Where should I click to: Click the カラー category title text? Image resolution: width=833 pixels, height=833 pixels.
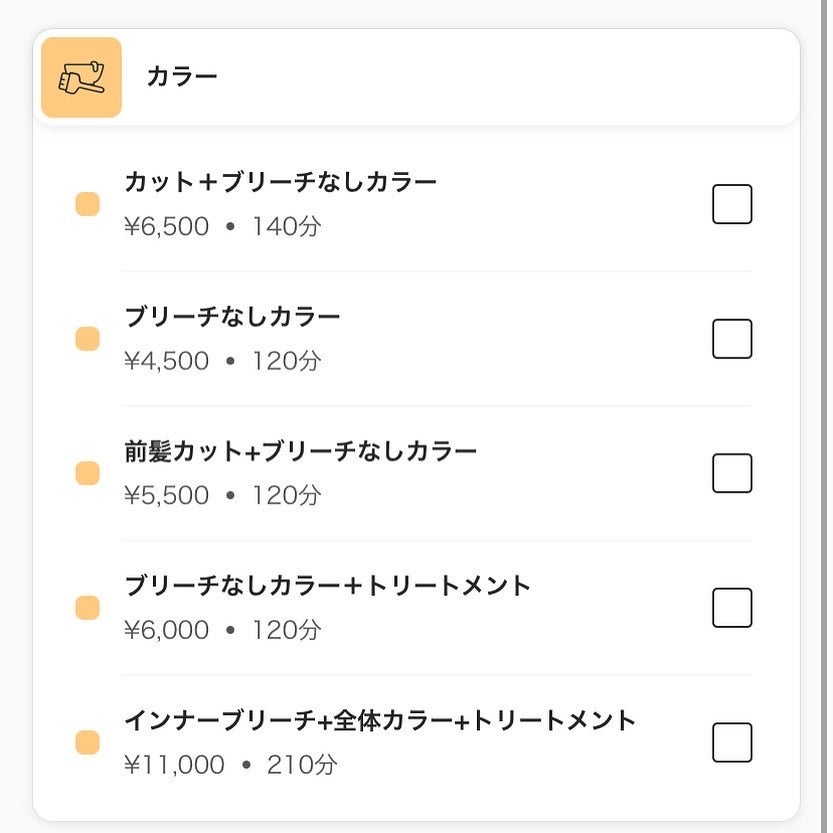pyautogui.click(x=182, y=77)
